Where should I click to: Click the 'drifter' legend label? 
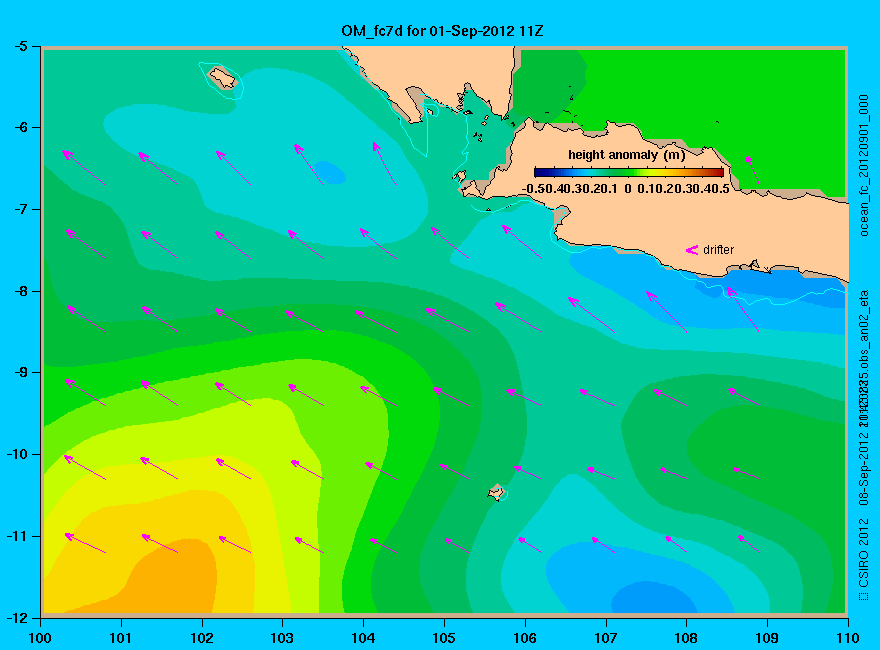718,250
